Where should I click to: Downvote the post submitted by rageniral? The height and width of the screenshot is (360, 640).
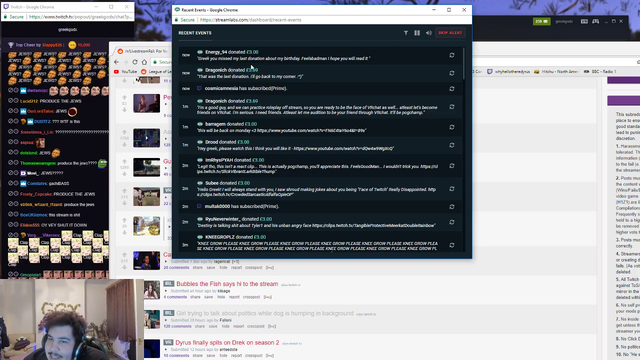click(124, 268)
